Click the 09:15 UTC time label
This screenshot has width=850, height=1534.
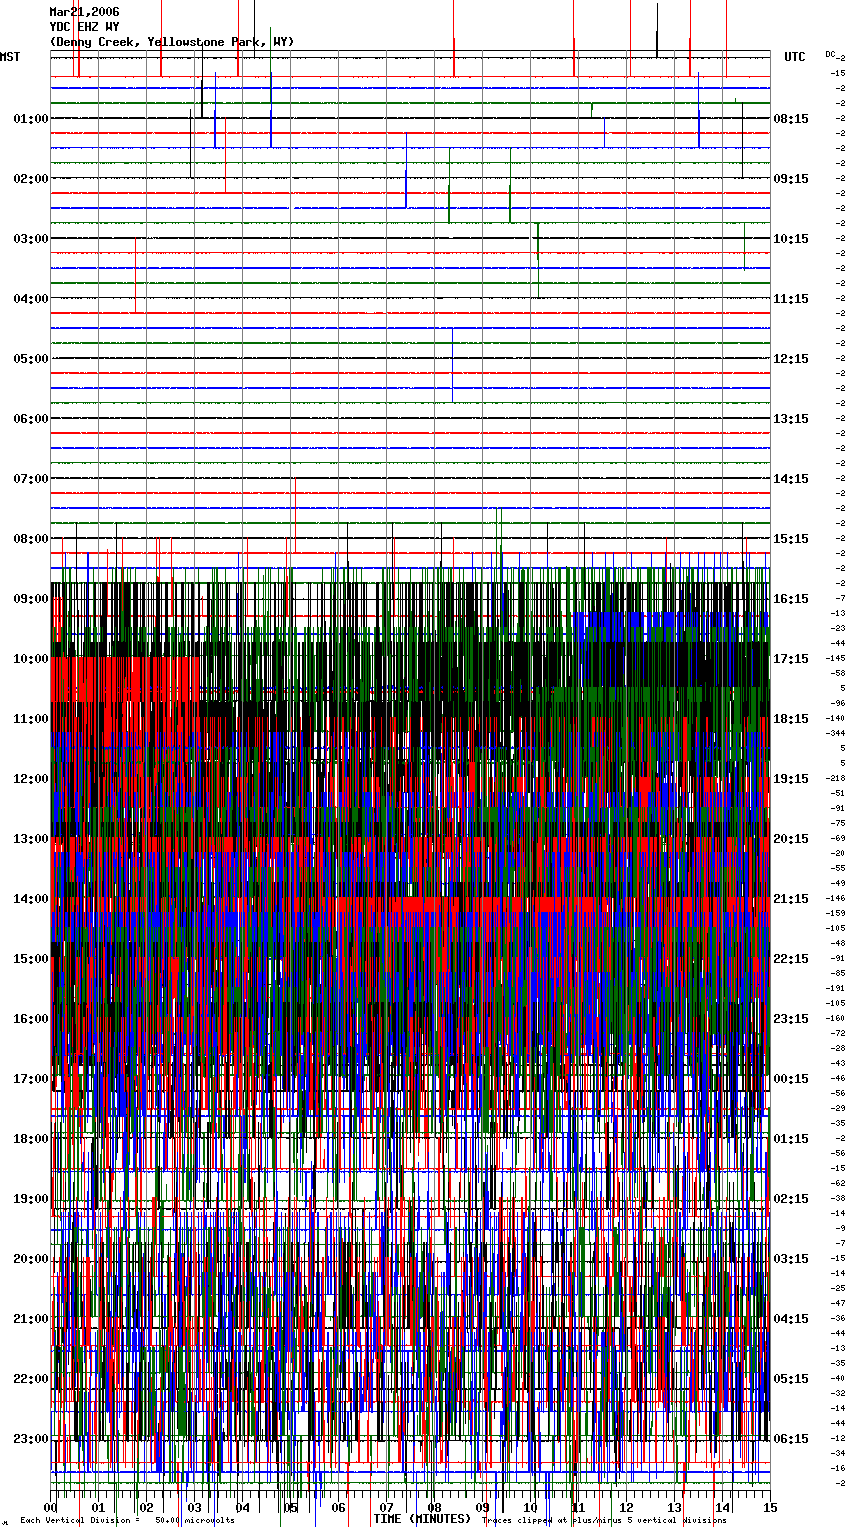pyautogui.click(x=791, y=179)
